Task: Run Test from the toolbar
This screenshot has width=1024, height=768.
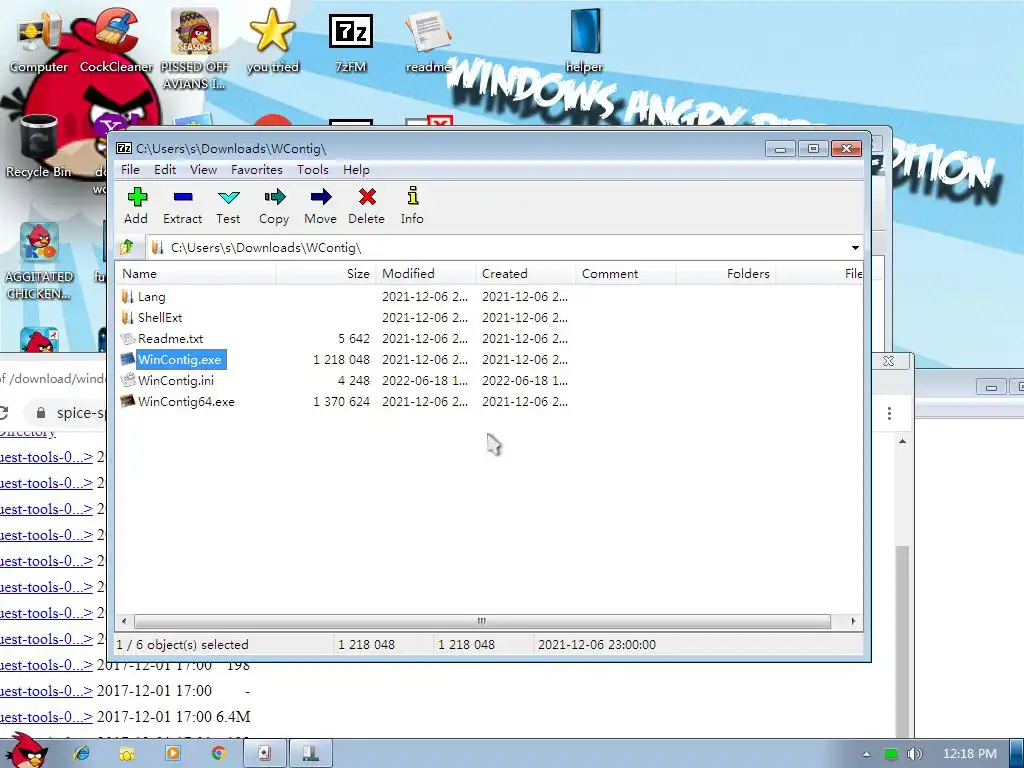Action: (229, 197)
